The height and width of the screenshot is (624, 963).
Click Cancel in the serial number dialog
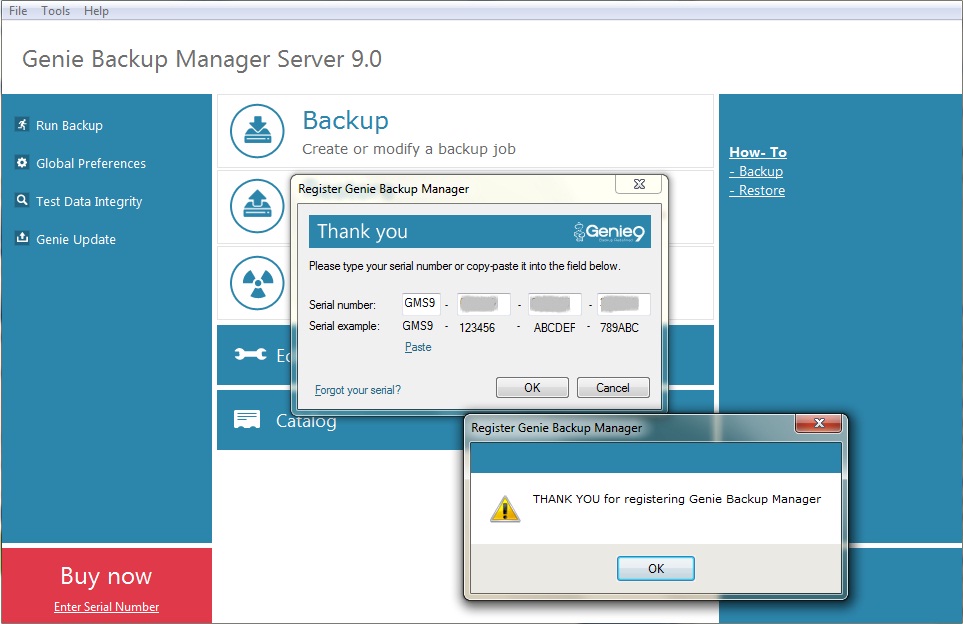click(613, 388)
